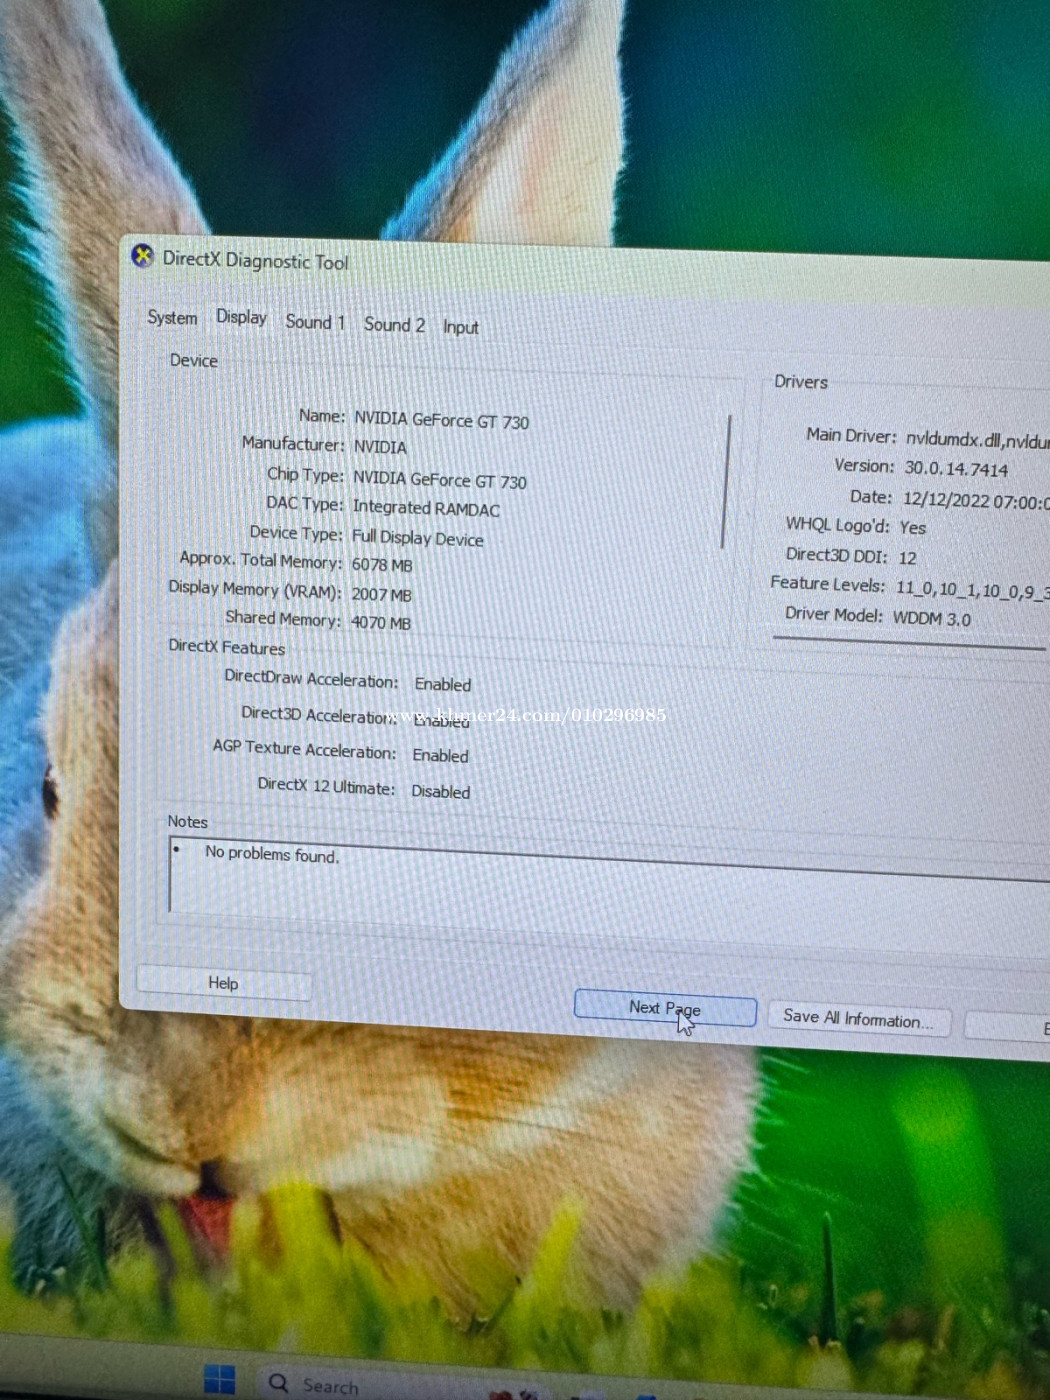
Task: Click the 'Drivers' section label
Action: 801,381
